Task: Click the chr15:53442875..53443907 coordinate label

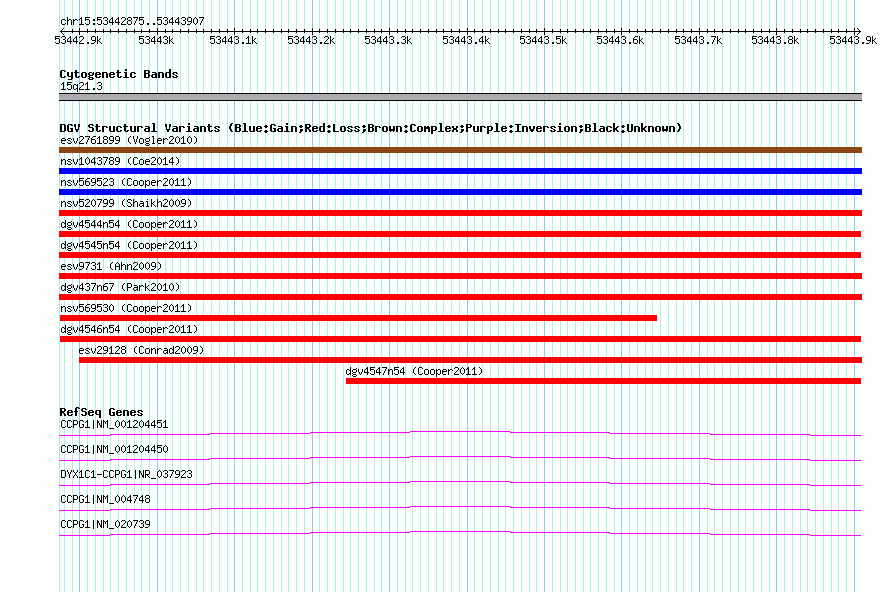Action: click(x=132, y=21)
